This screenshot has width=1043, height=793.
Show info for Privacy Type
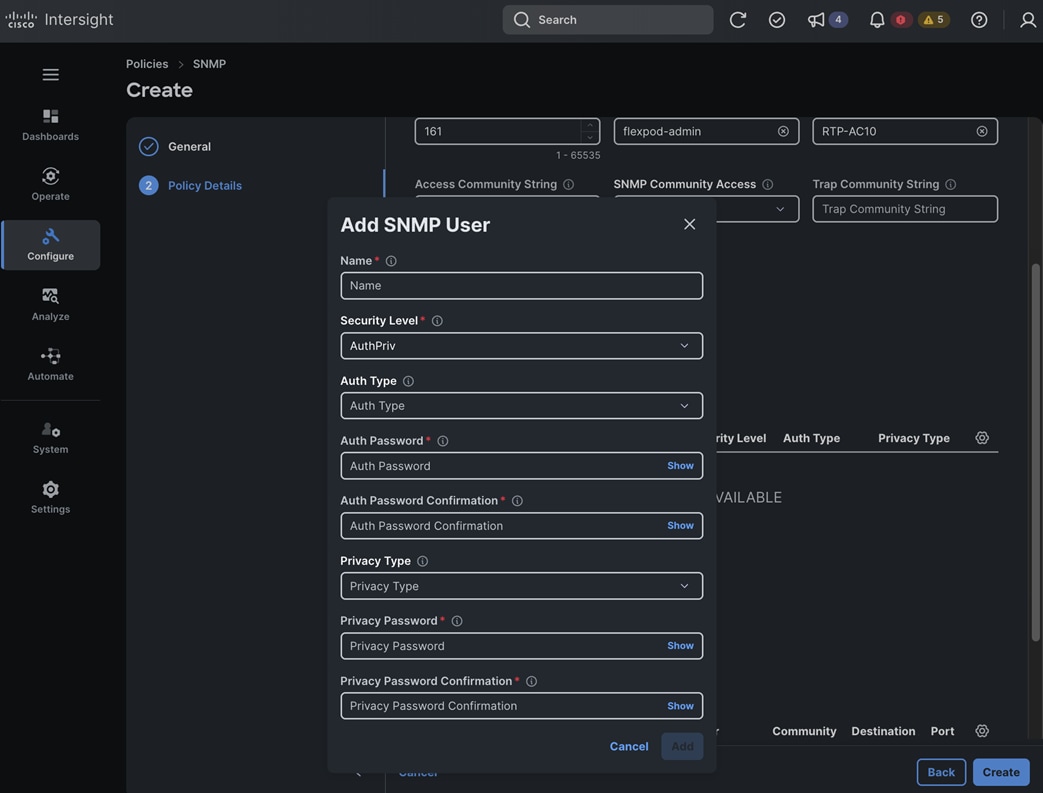422,561
